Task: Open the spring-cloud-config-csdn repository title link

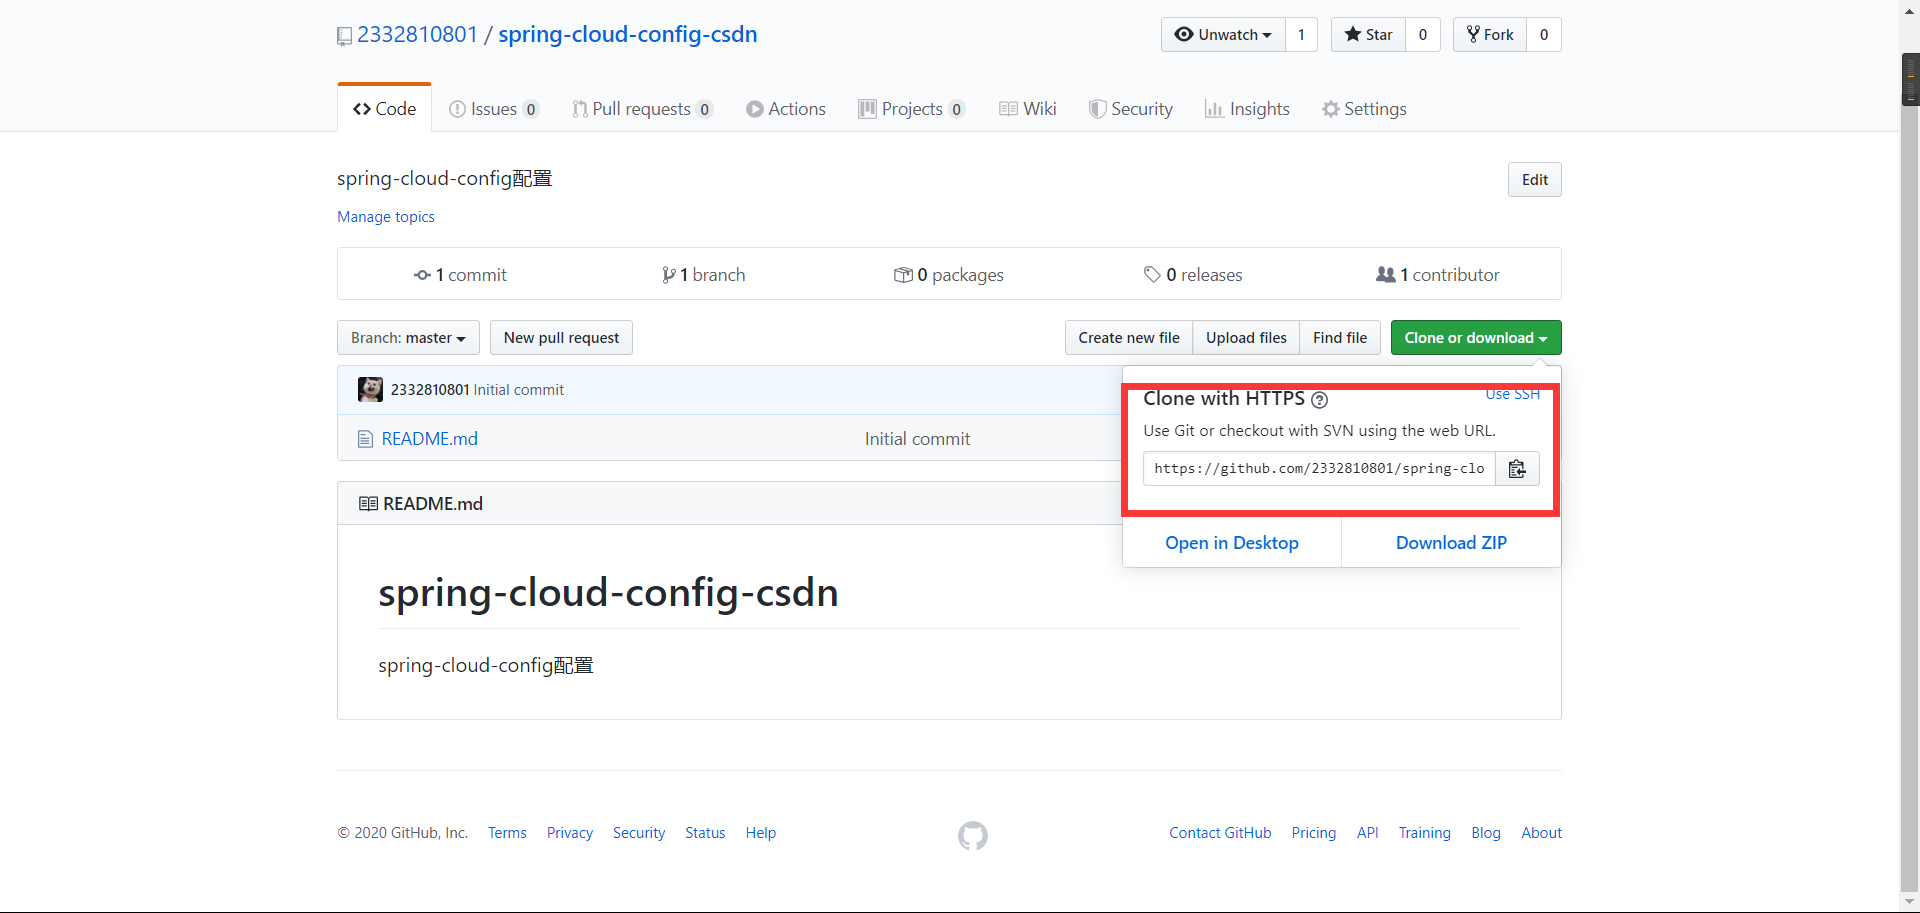Action: (628, 35)
